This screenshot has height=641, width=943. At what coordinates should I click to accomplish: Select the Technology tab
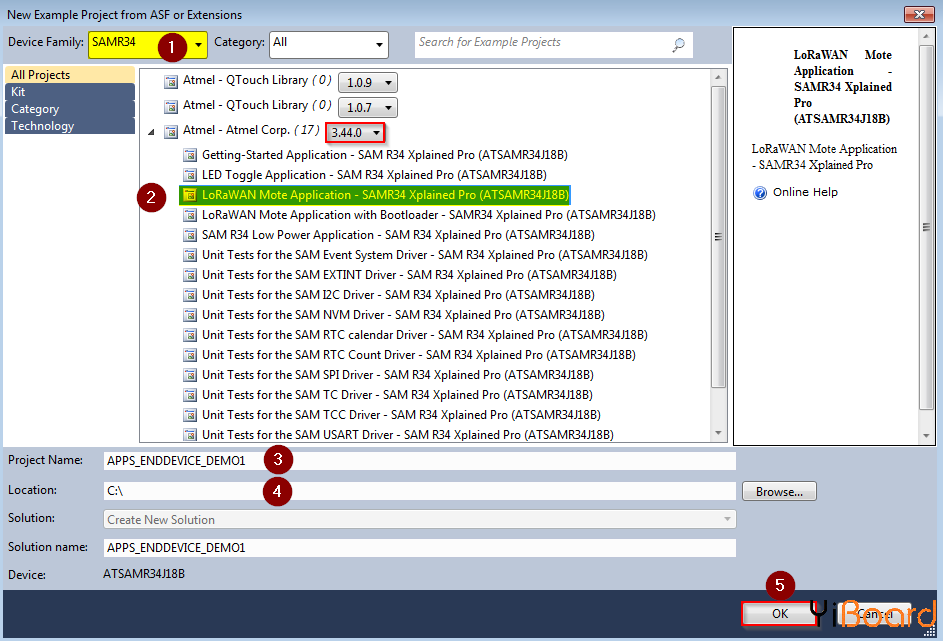tap(69, 126)
